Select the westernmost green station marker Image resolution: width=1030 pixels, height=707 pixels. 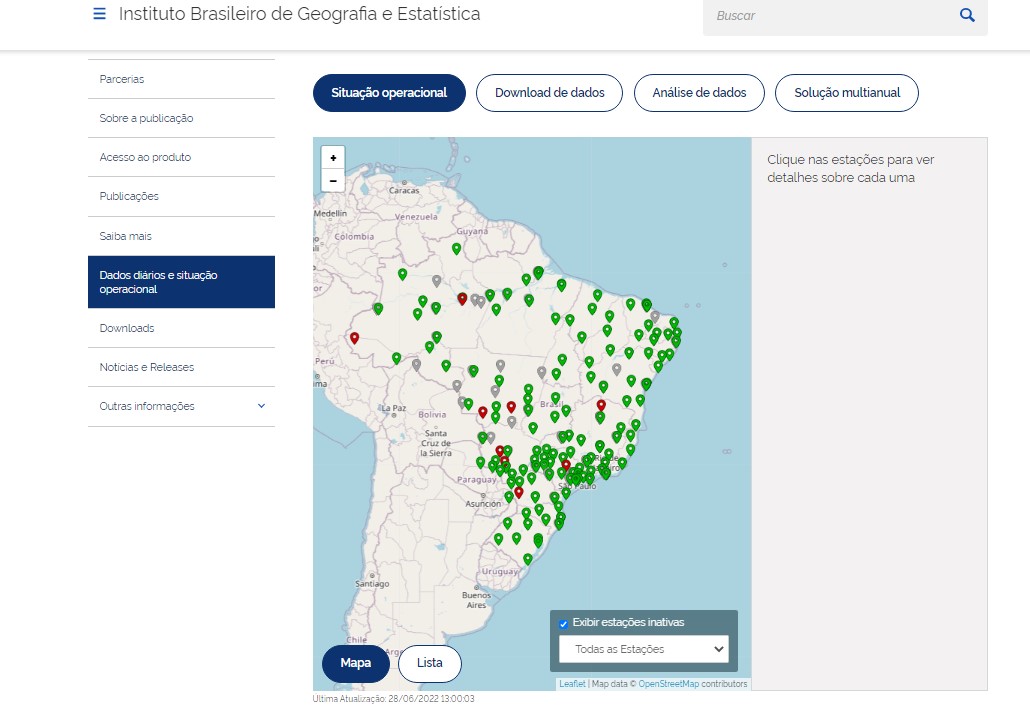point(378,308)
